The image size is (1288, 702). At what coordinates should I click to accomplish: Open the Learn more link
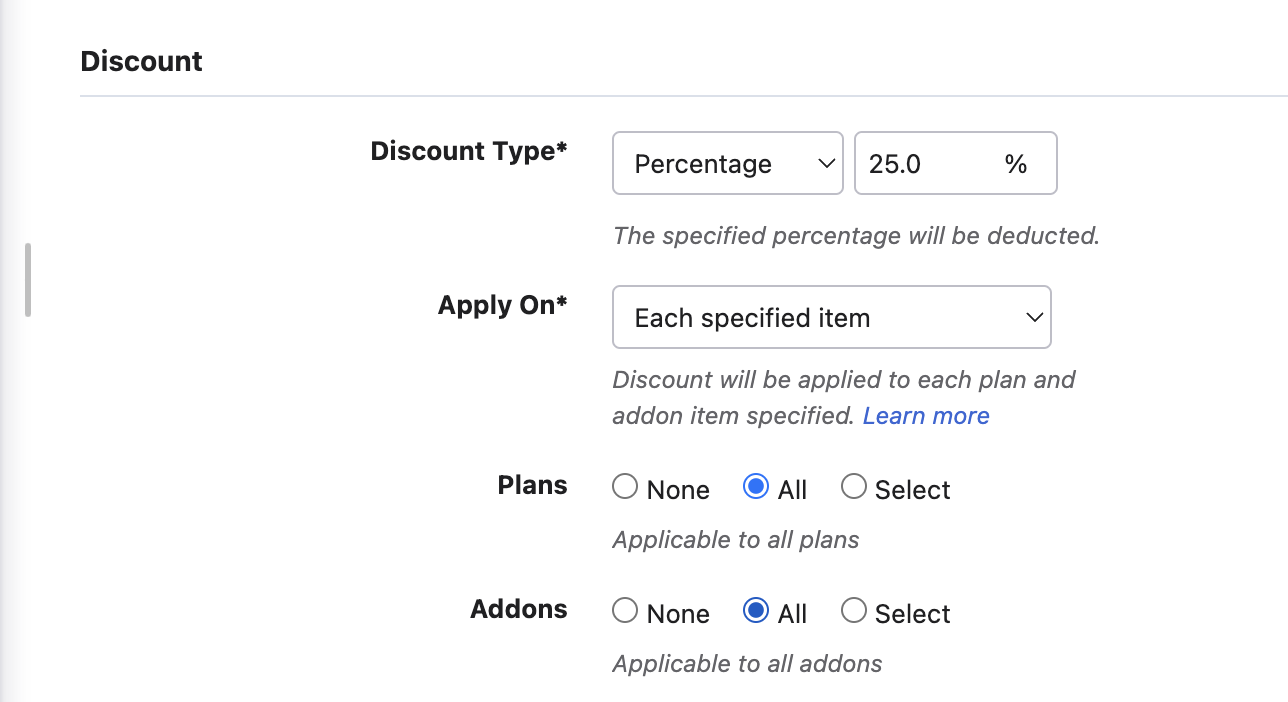(x=926, y=416)
